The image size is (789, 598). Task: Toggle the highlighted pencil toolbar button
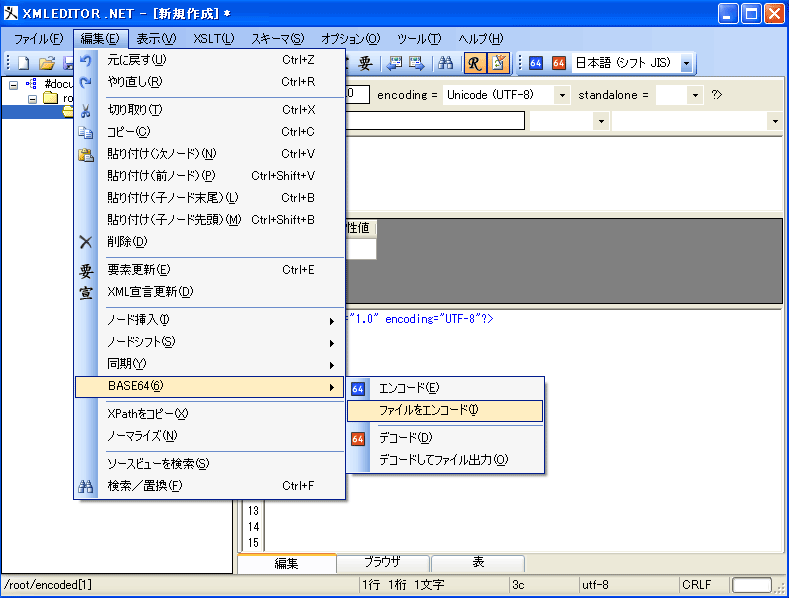point(499,63)
